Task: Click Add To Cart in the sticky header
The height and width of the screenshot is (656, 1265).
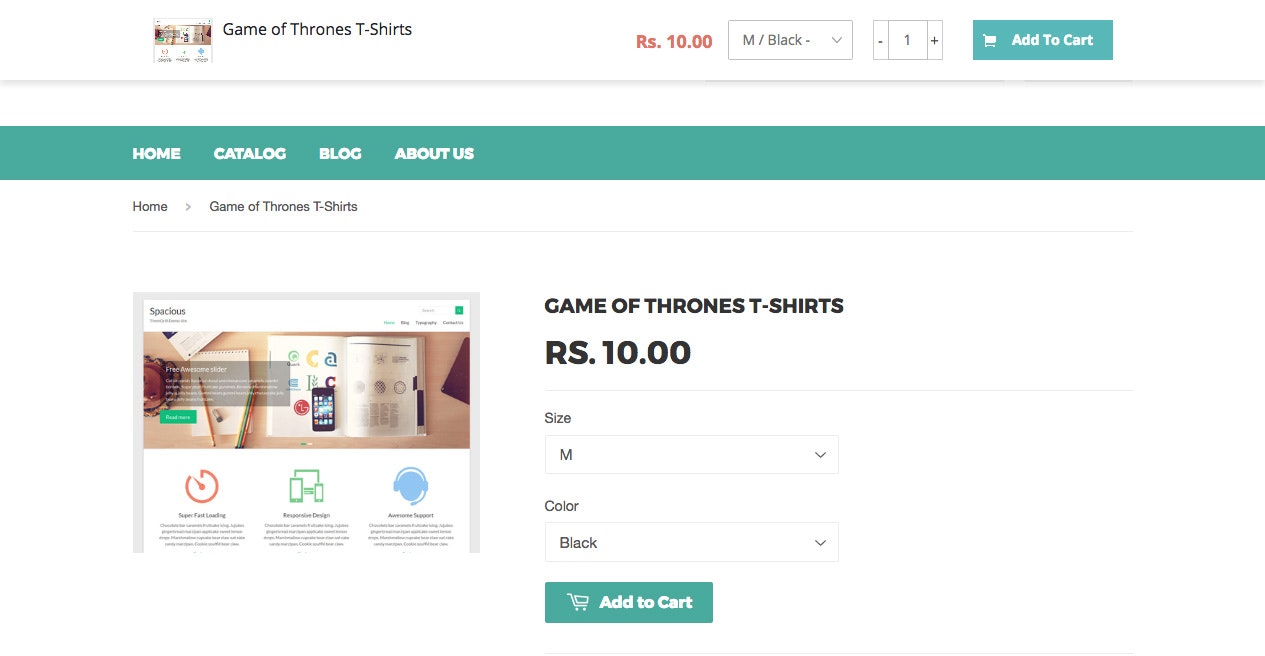Action: click(1042, 40)
